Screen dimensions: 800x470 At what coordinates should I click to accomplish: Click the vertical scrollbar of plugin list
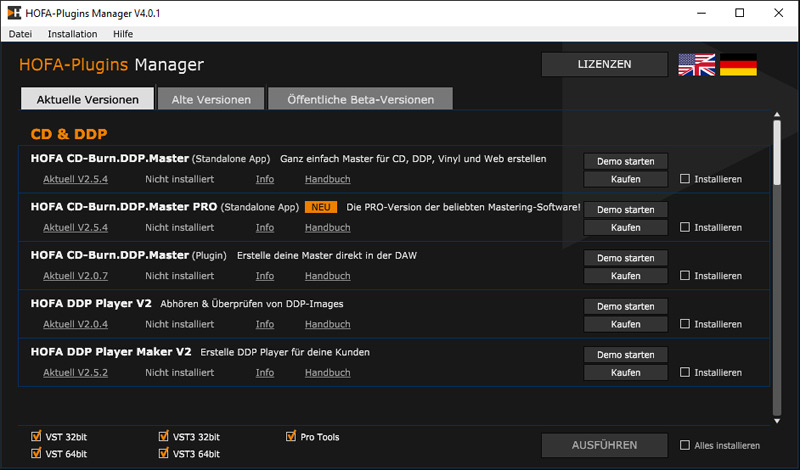point(776,260)
